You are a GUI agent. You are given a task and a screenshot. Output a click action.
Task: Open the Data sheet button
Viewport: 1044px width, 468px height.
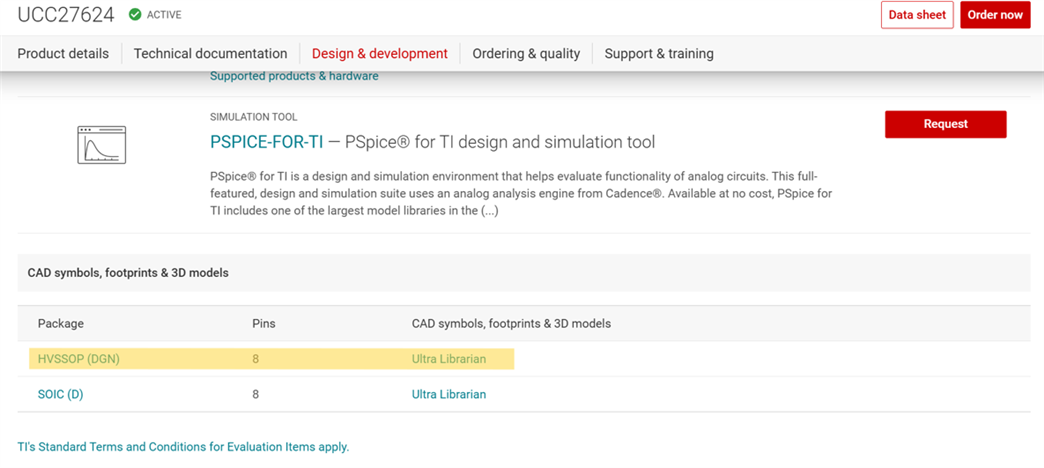pos(917,15)
